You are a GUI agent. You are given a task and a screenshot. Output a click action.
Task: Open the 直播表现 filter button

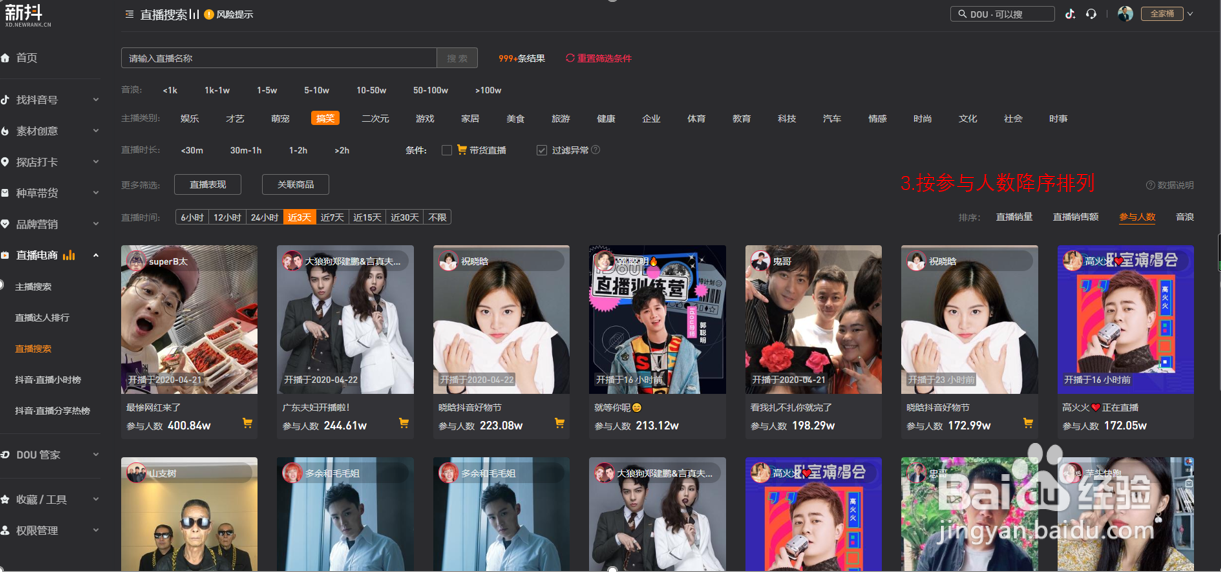[x=208, y=185]
